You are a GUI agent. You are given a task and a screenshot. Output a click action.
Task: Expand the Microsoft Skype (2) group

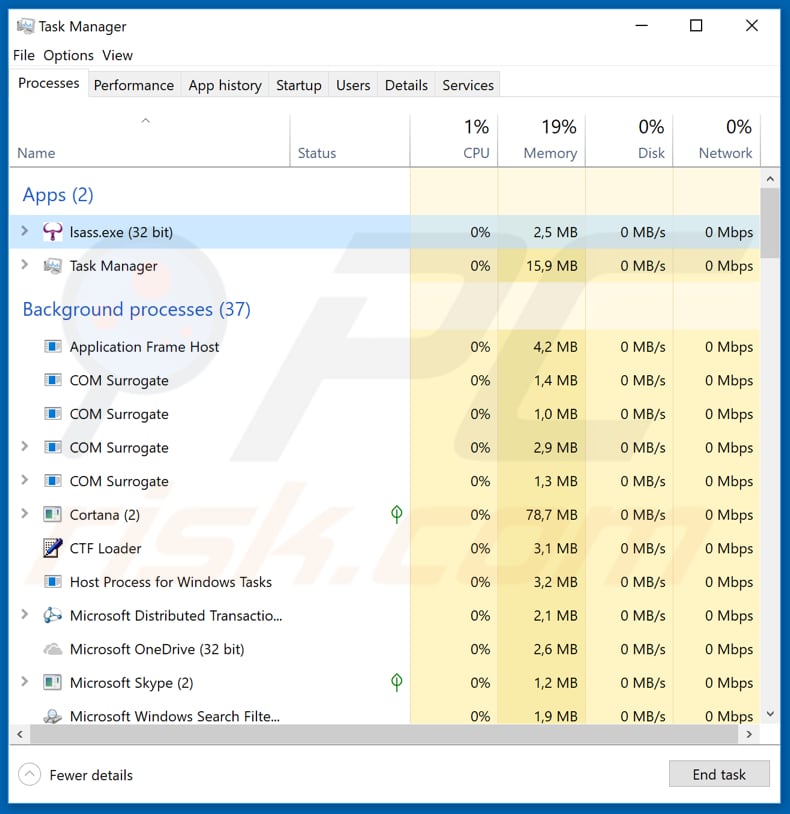point(24,681)
